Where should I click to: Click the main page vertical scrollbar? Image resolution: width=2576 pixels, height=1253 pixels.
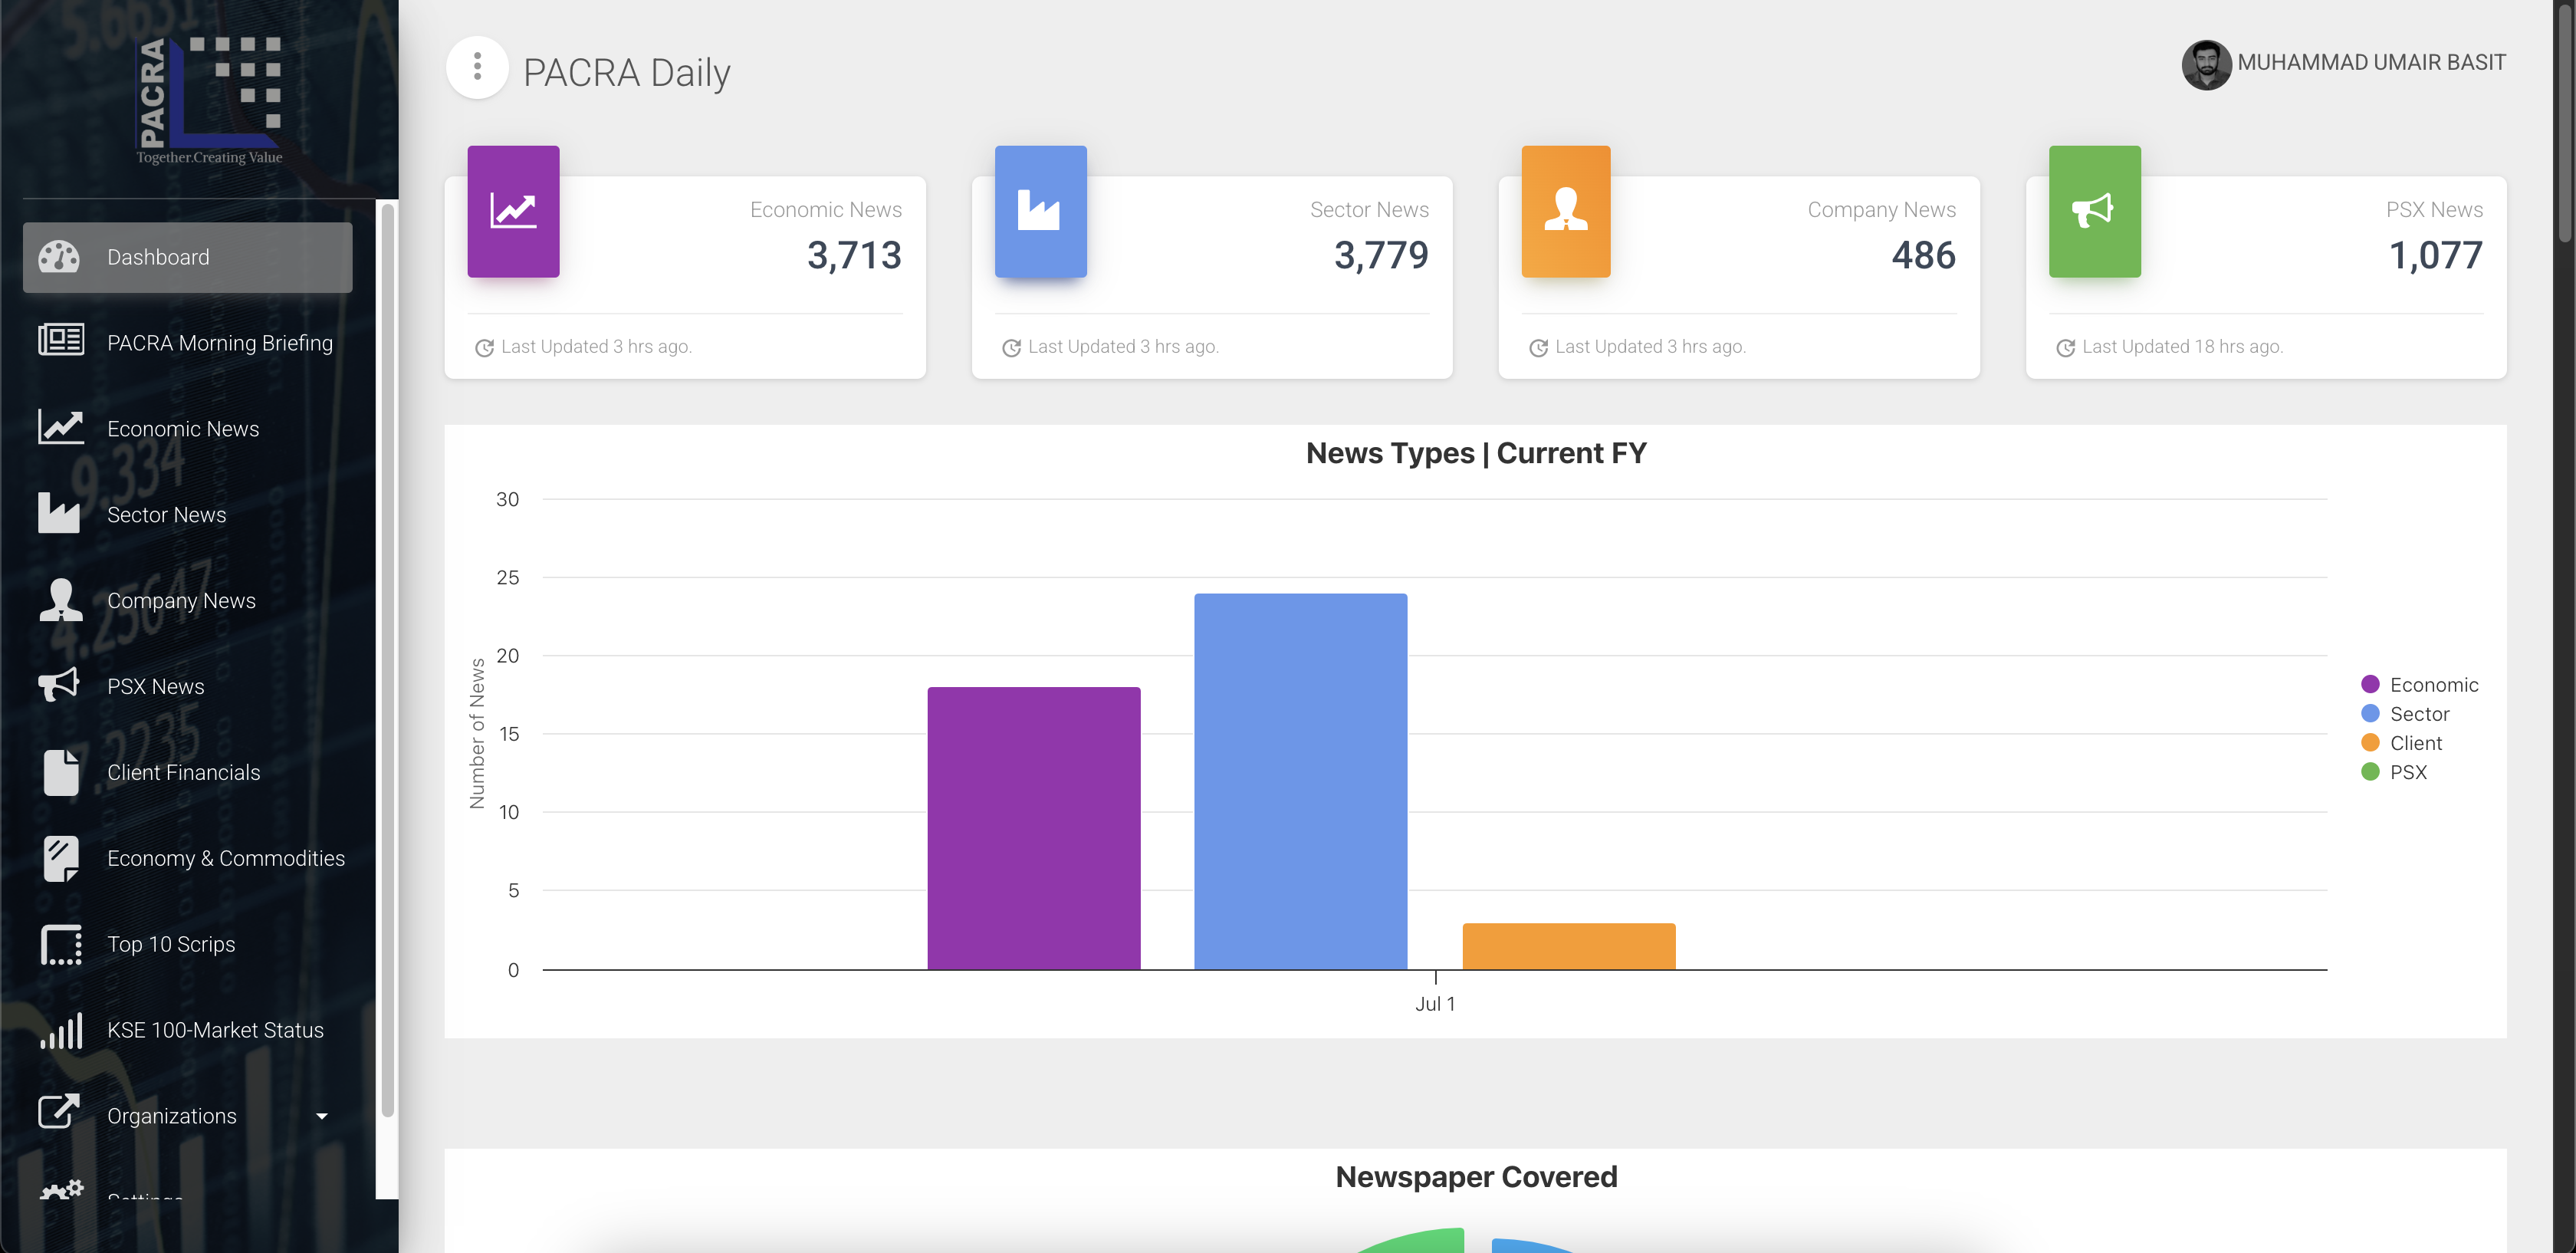click(x=2565, y=124)
